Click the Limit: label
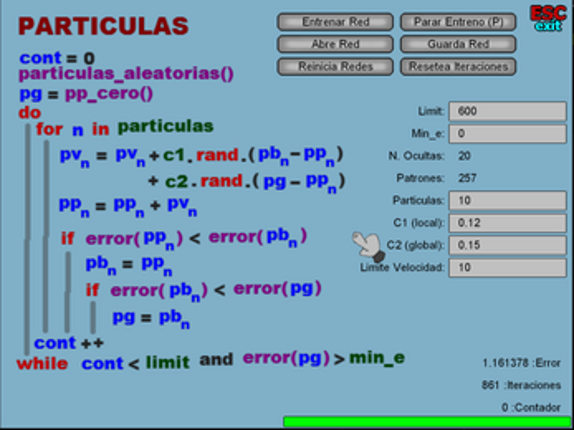The width and height of the screenshot is (574, 430). (x=431, y=111)
